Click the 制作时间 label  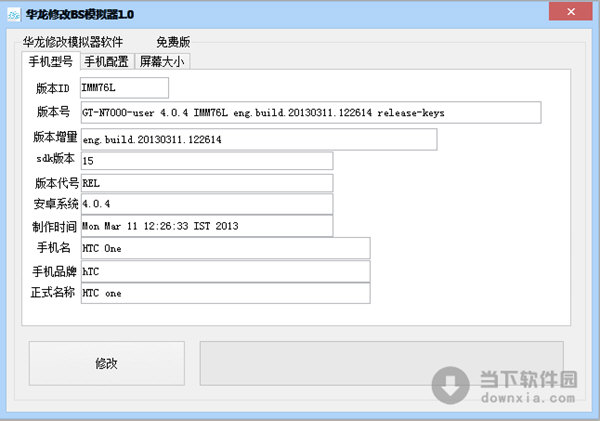[x=54, y=227]
